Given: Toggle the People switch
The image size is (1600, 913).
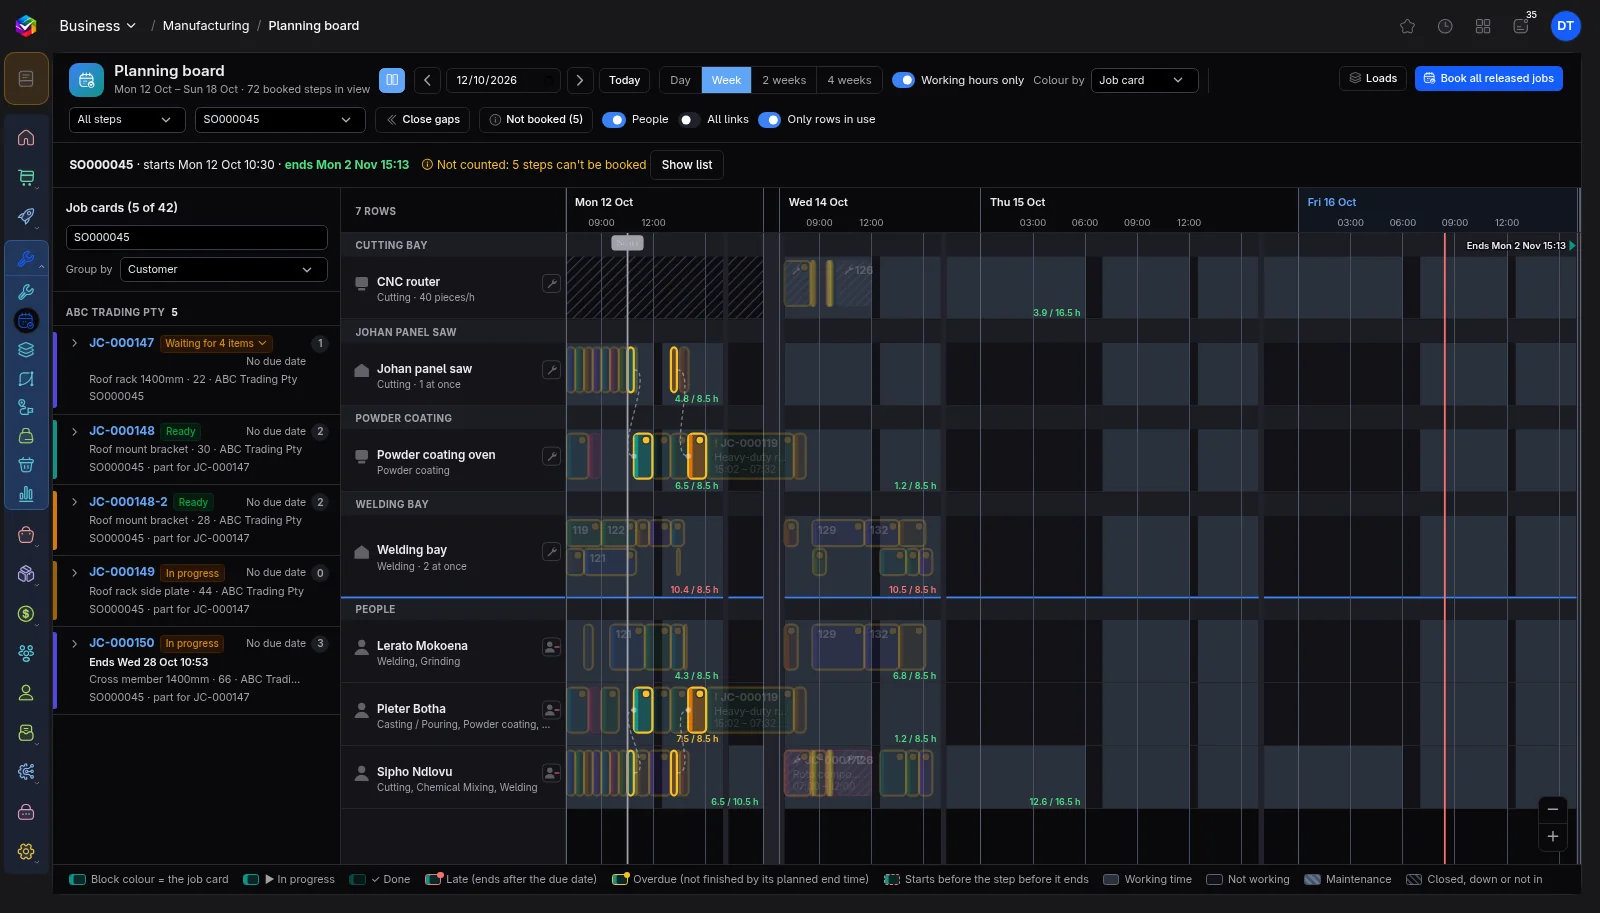Looking at the screenshot, I should pyautogui.click(x=613, y=119).
